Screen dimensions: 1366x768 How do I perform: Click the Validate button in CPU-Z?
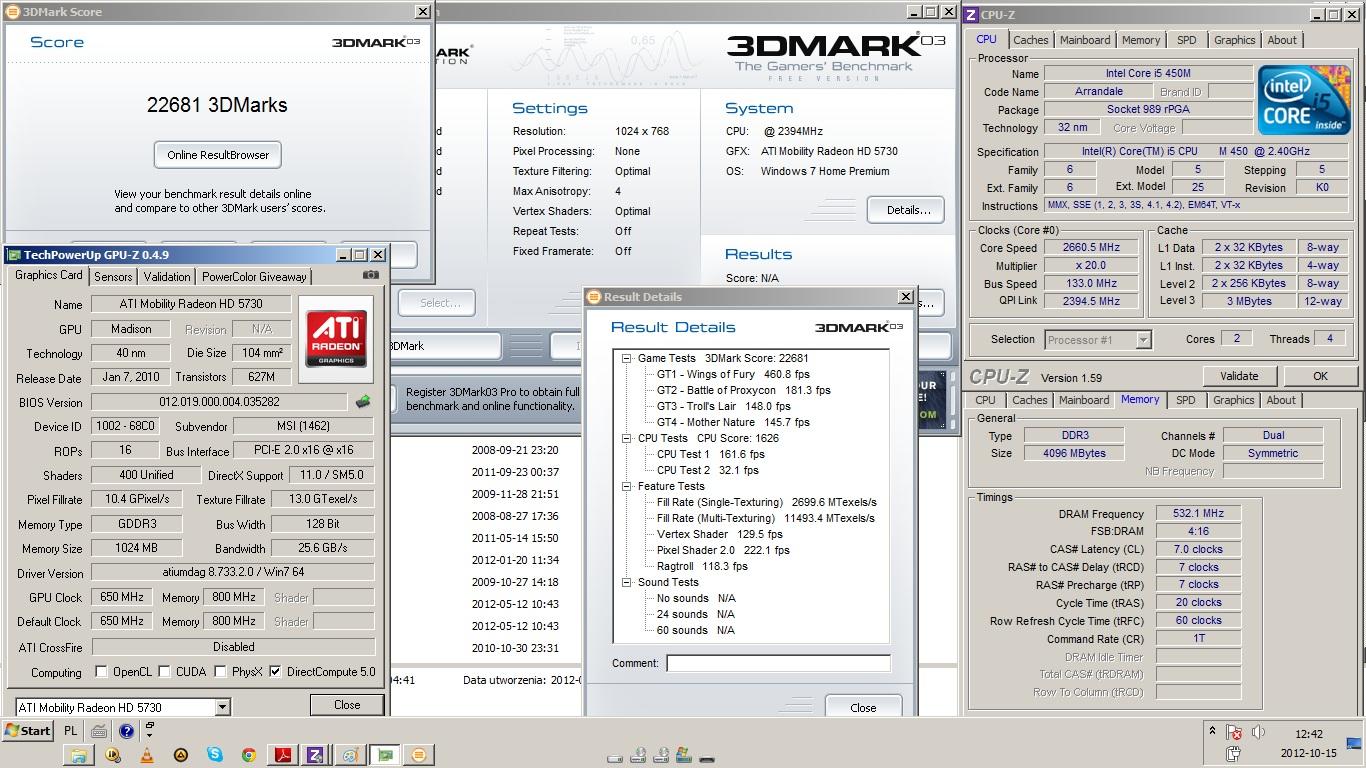coord(1239,376)
